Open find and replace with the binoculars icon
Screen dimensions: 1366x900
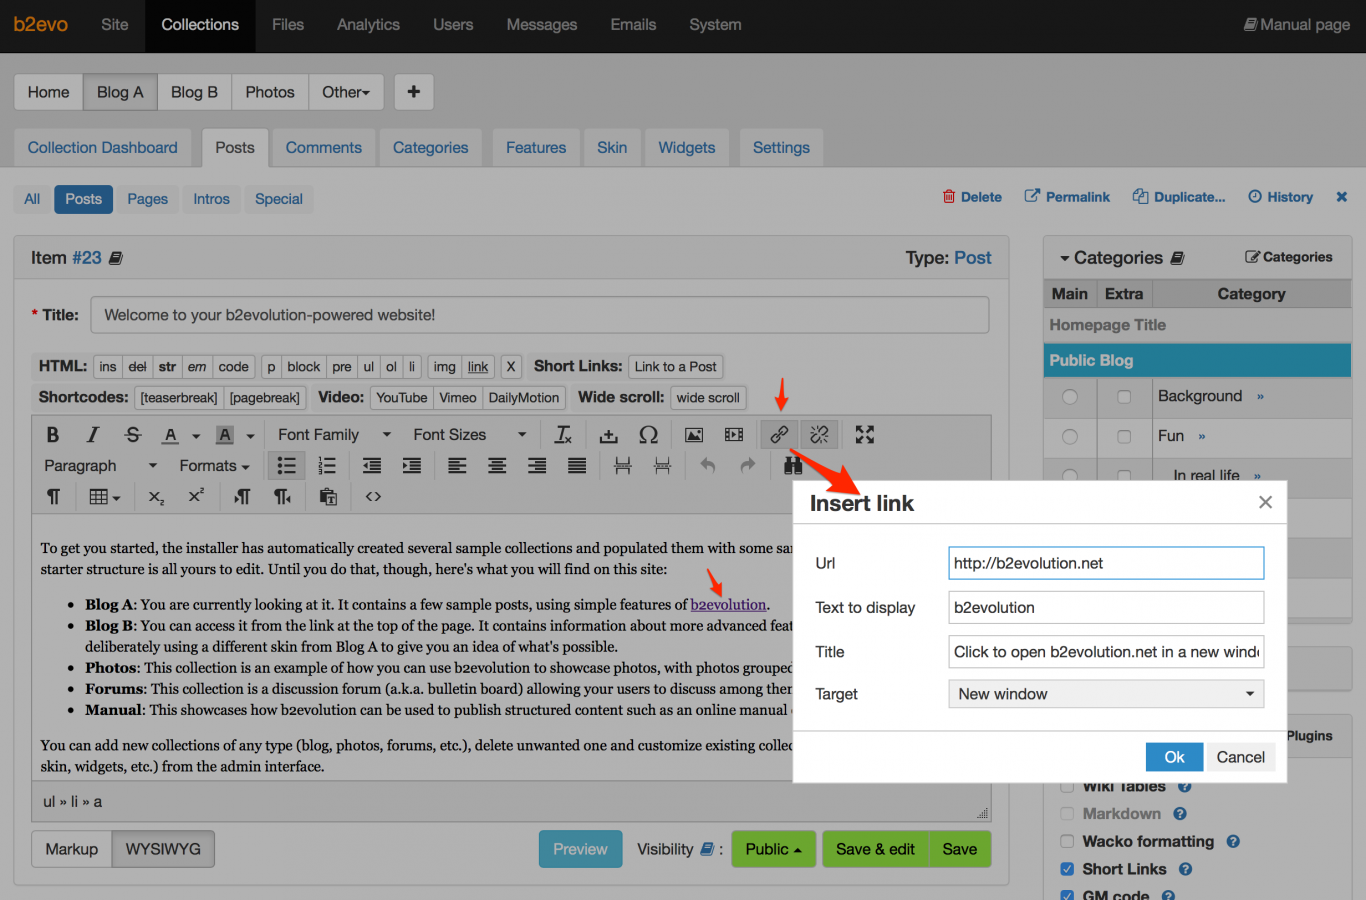793,465
